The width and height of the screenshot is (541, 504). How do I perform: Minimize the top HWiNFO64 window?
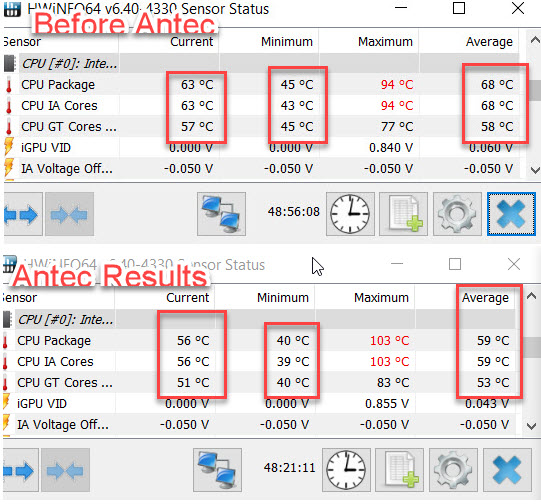click(x=401, y=8)
